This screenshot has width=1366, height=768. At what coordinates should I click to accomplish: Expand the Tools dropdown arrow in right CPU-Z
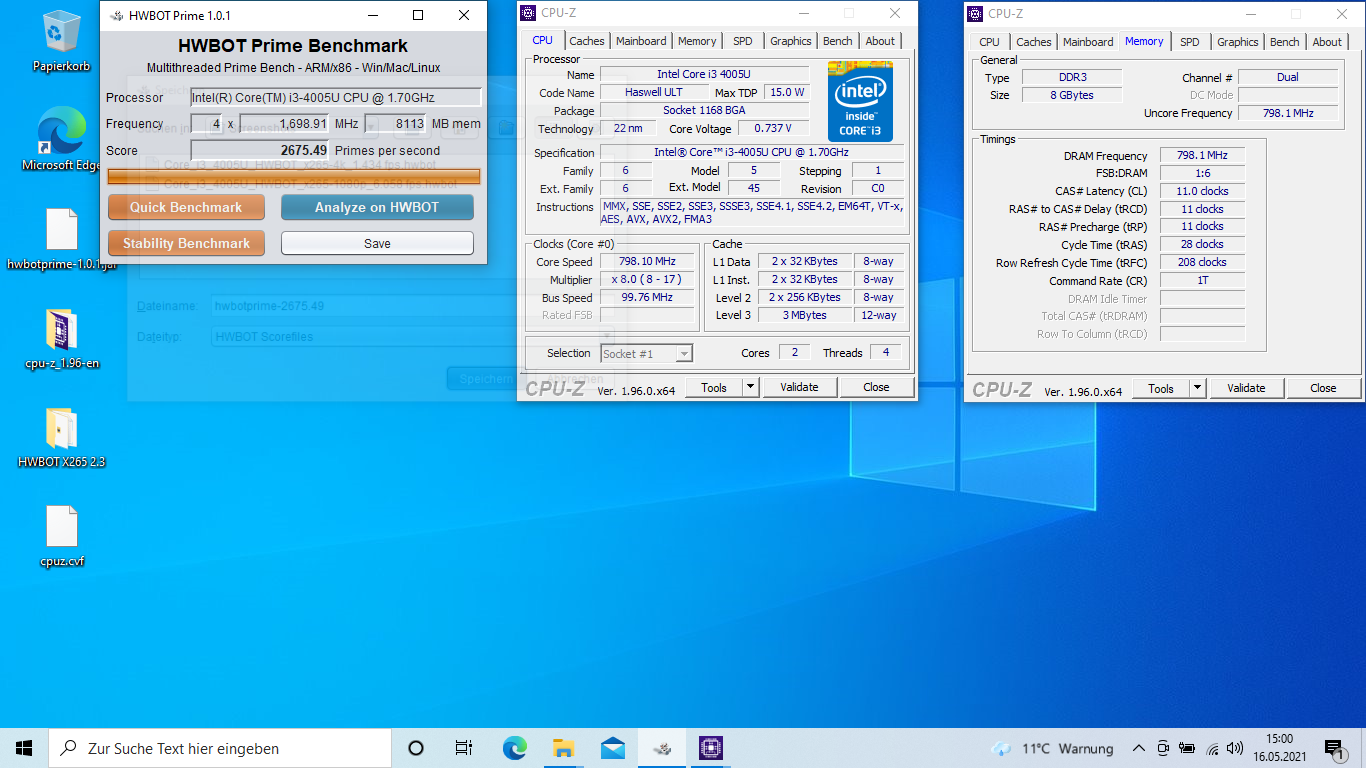click(x=1198, y=388)
